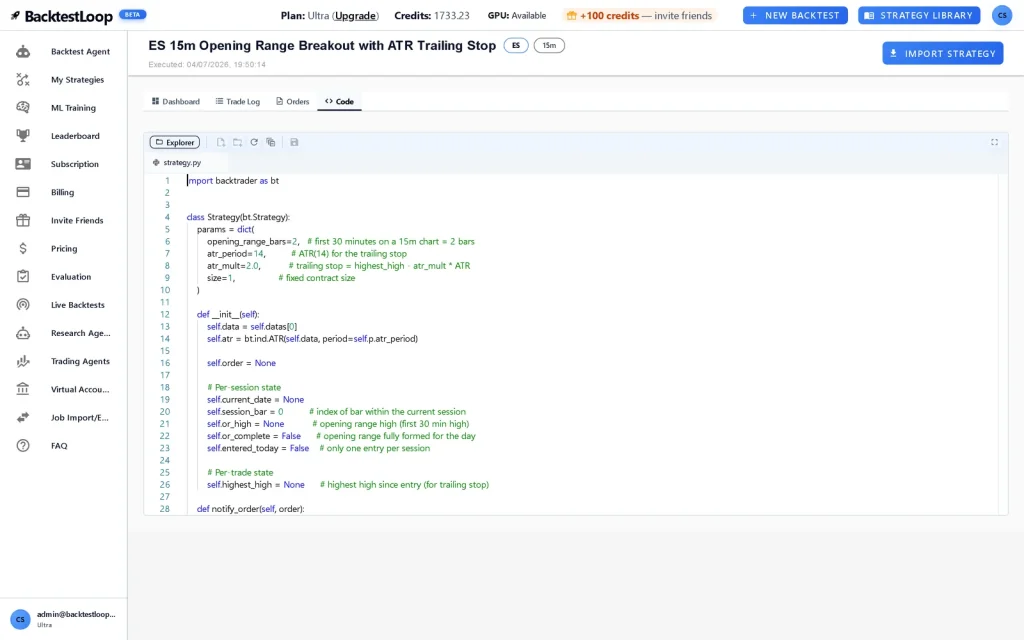Screen dimensions: 1024x640
Task: Toggle fullscreen for code editor
Action: click(994, 142)
